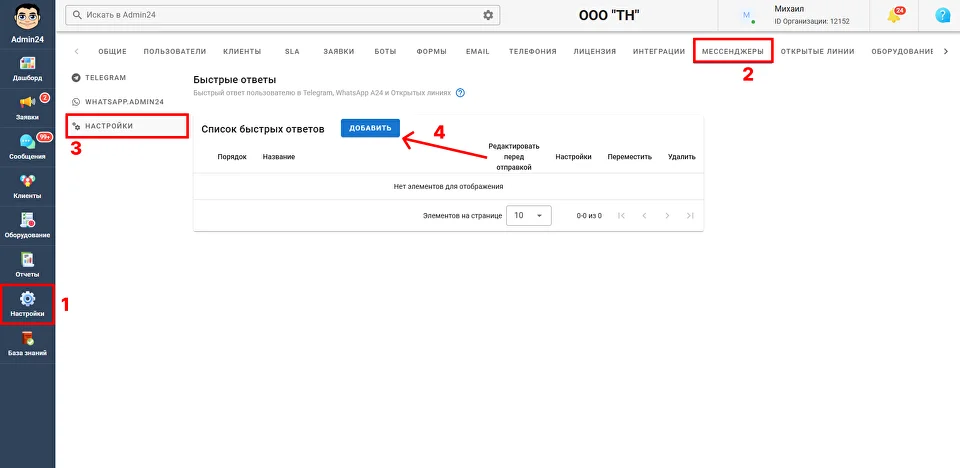
Task: Switch to the Боты tab
Action: pos(385,51)
